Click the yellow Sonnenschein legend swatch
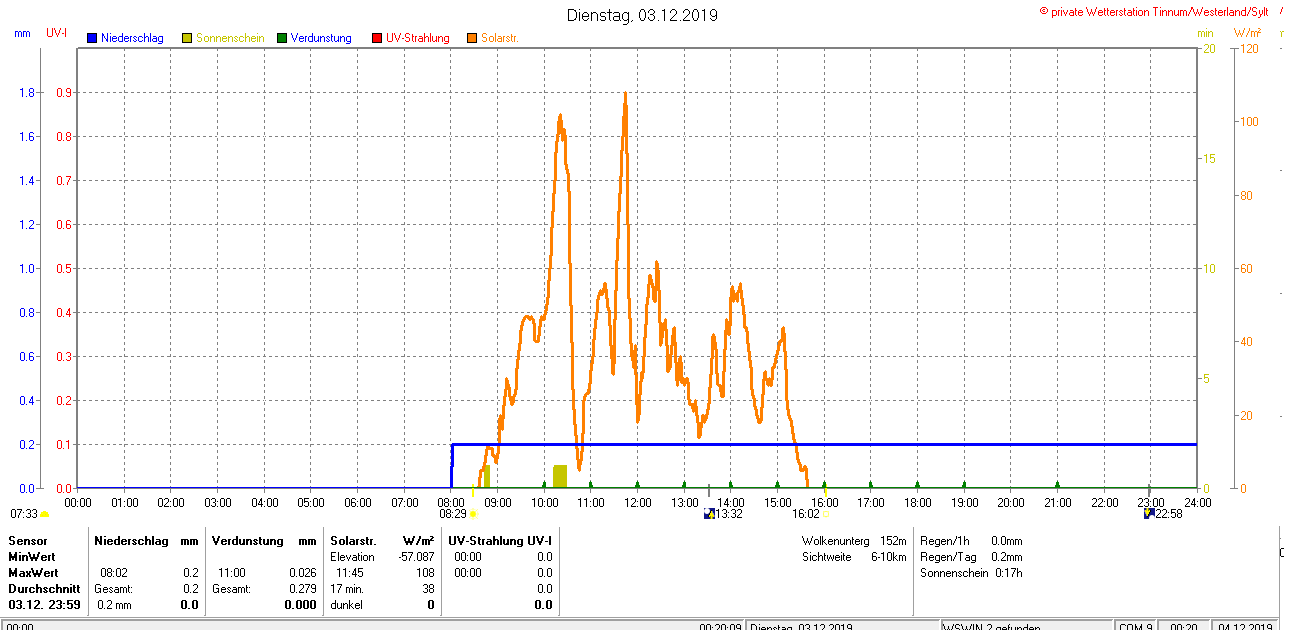This screenshot has width=1310, height=630. 187,38
